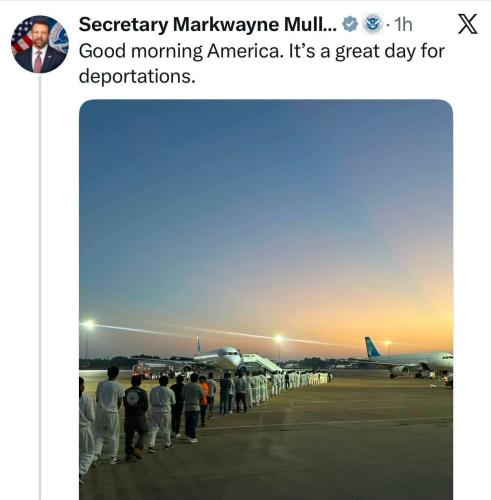Click the person wearing the orange shirt
The height and width of the screenshot is (500, 491).
point(204,401)
